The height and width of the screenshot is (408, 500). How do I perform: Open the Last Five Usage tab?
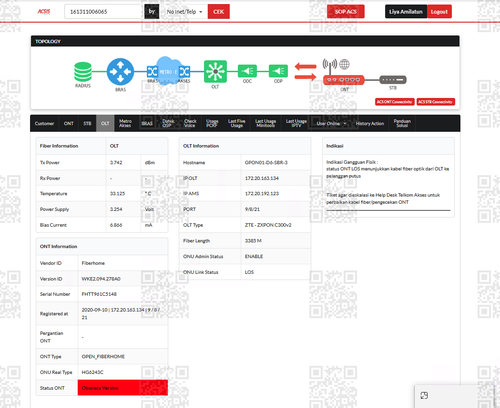coord(237,123)
